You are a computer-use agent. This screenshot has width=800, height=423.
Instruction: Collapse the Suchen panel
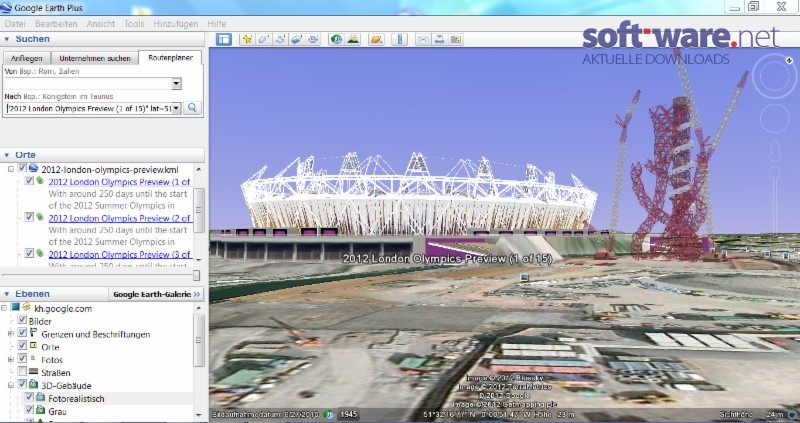(7, 39)
